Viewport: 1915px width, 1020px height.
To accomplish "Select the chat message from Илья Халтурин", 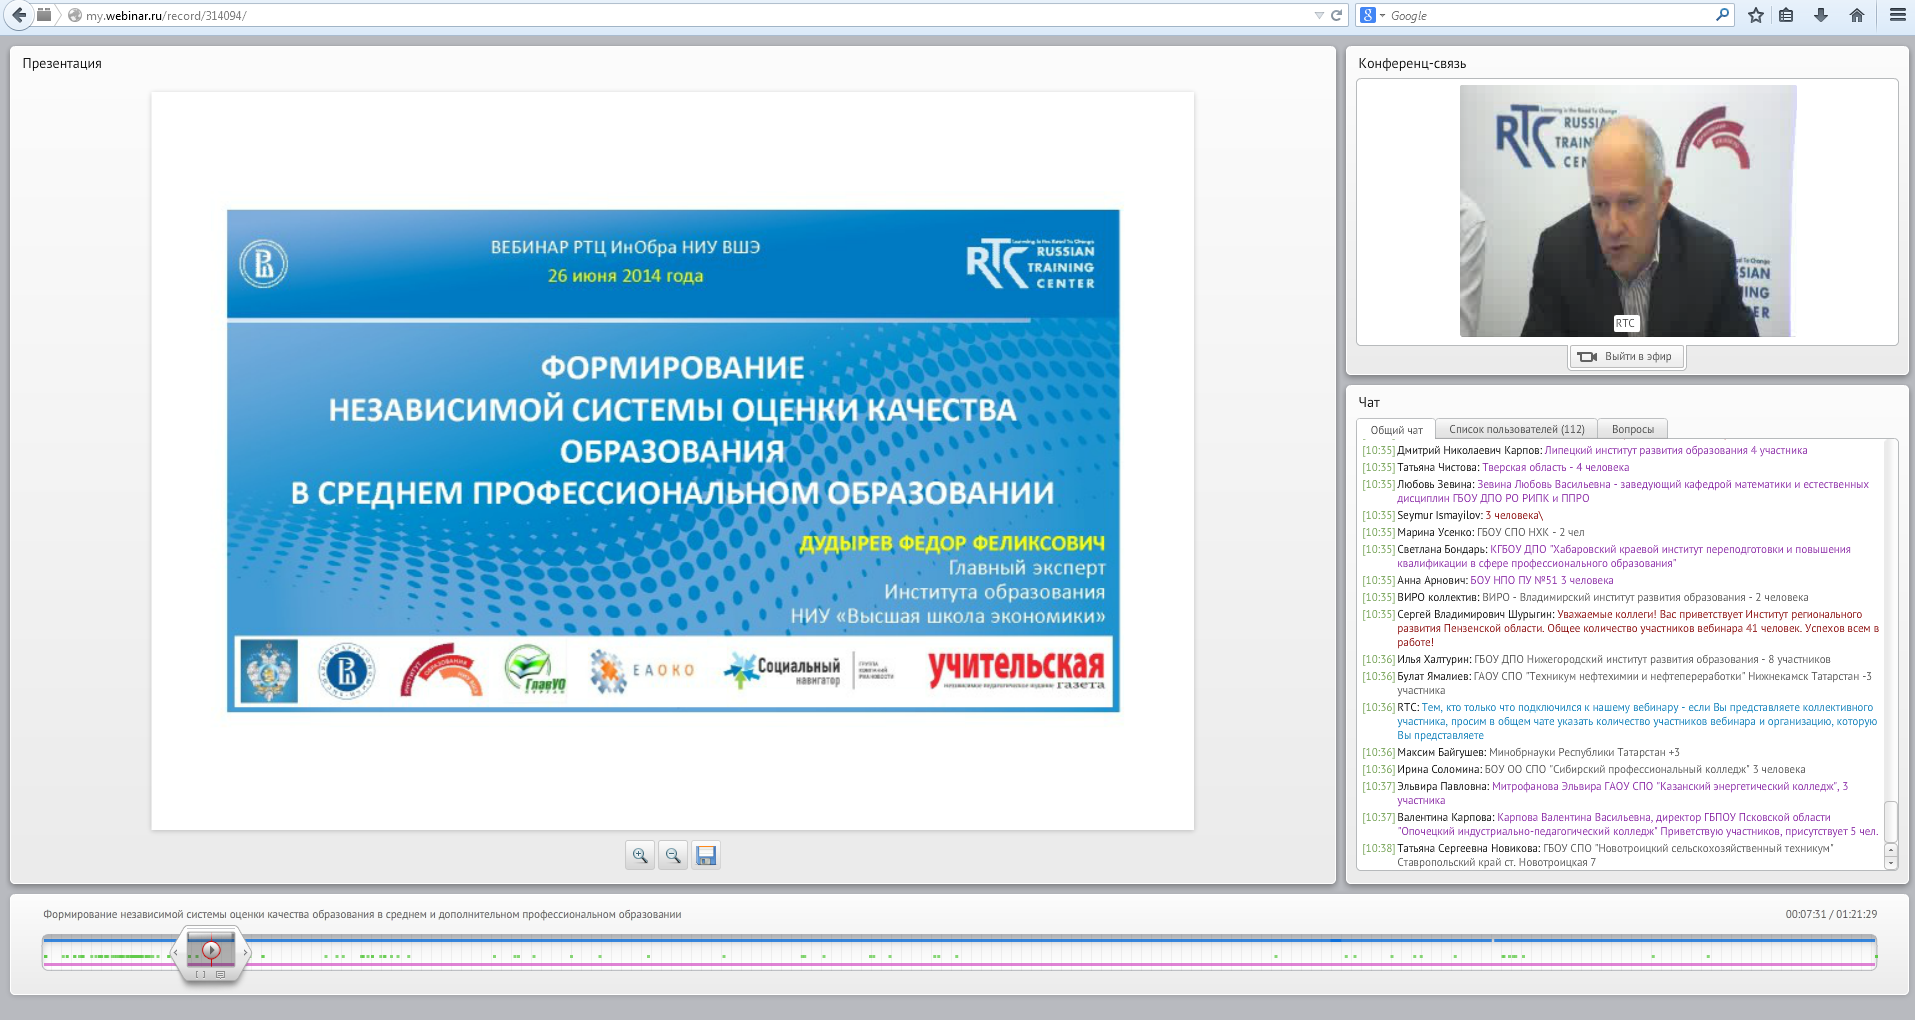I will [x=1597, y=660].
